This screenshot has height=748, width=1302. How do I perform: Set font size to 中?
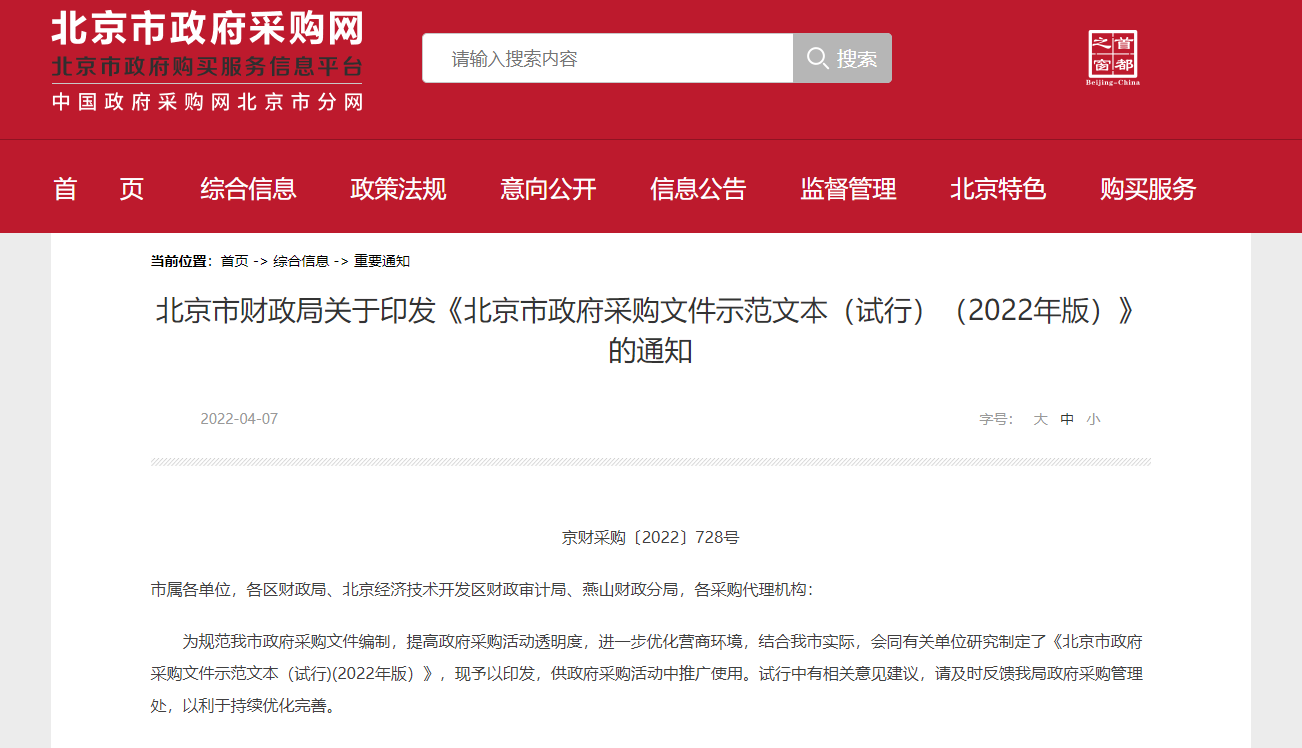[1067, 419]
